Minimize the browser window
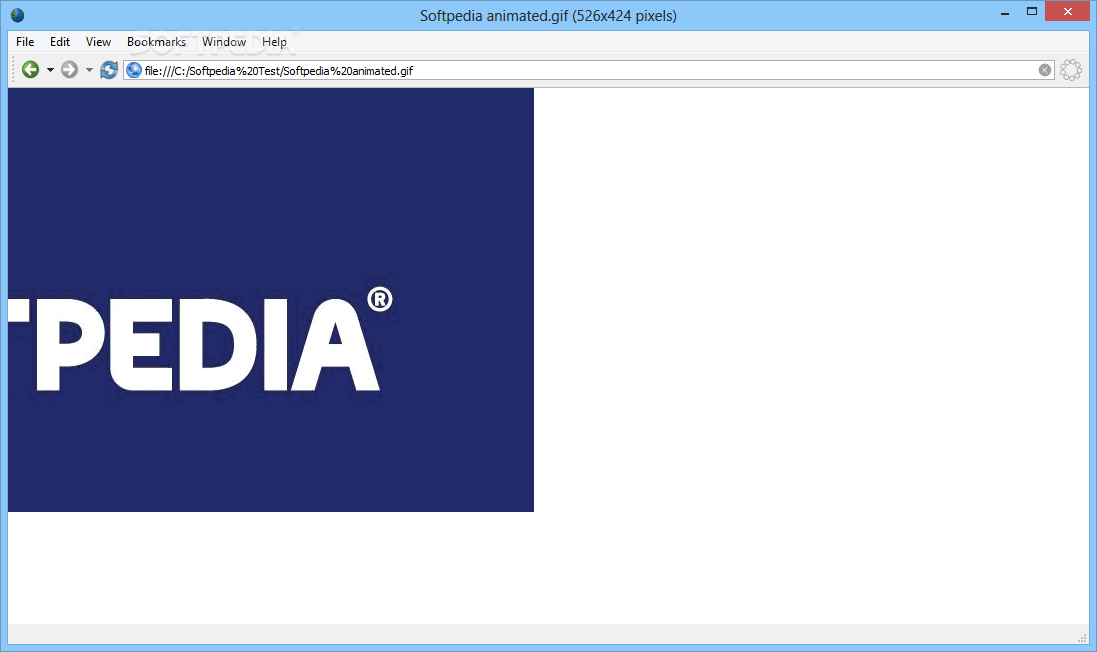Screen dimensions: 1097x652 pyautogui.click(x=1005, y=13)
